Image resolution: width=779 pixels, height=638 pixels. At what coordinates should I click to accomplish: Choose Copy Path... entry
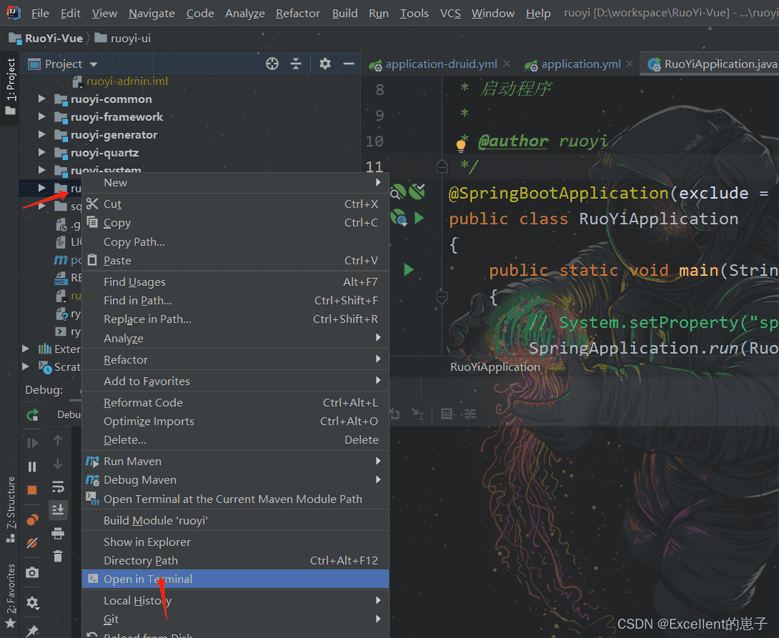coord(235,242)
